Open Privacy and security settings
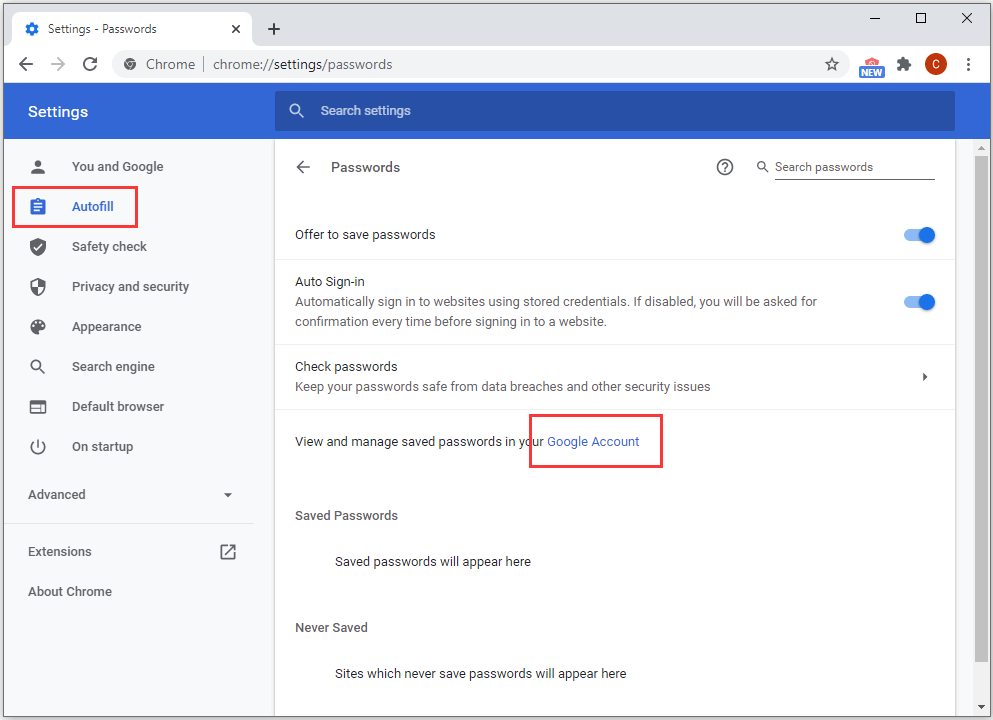Image resolution: width=993 pixels, height=720 pixels. click(130, 287)
